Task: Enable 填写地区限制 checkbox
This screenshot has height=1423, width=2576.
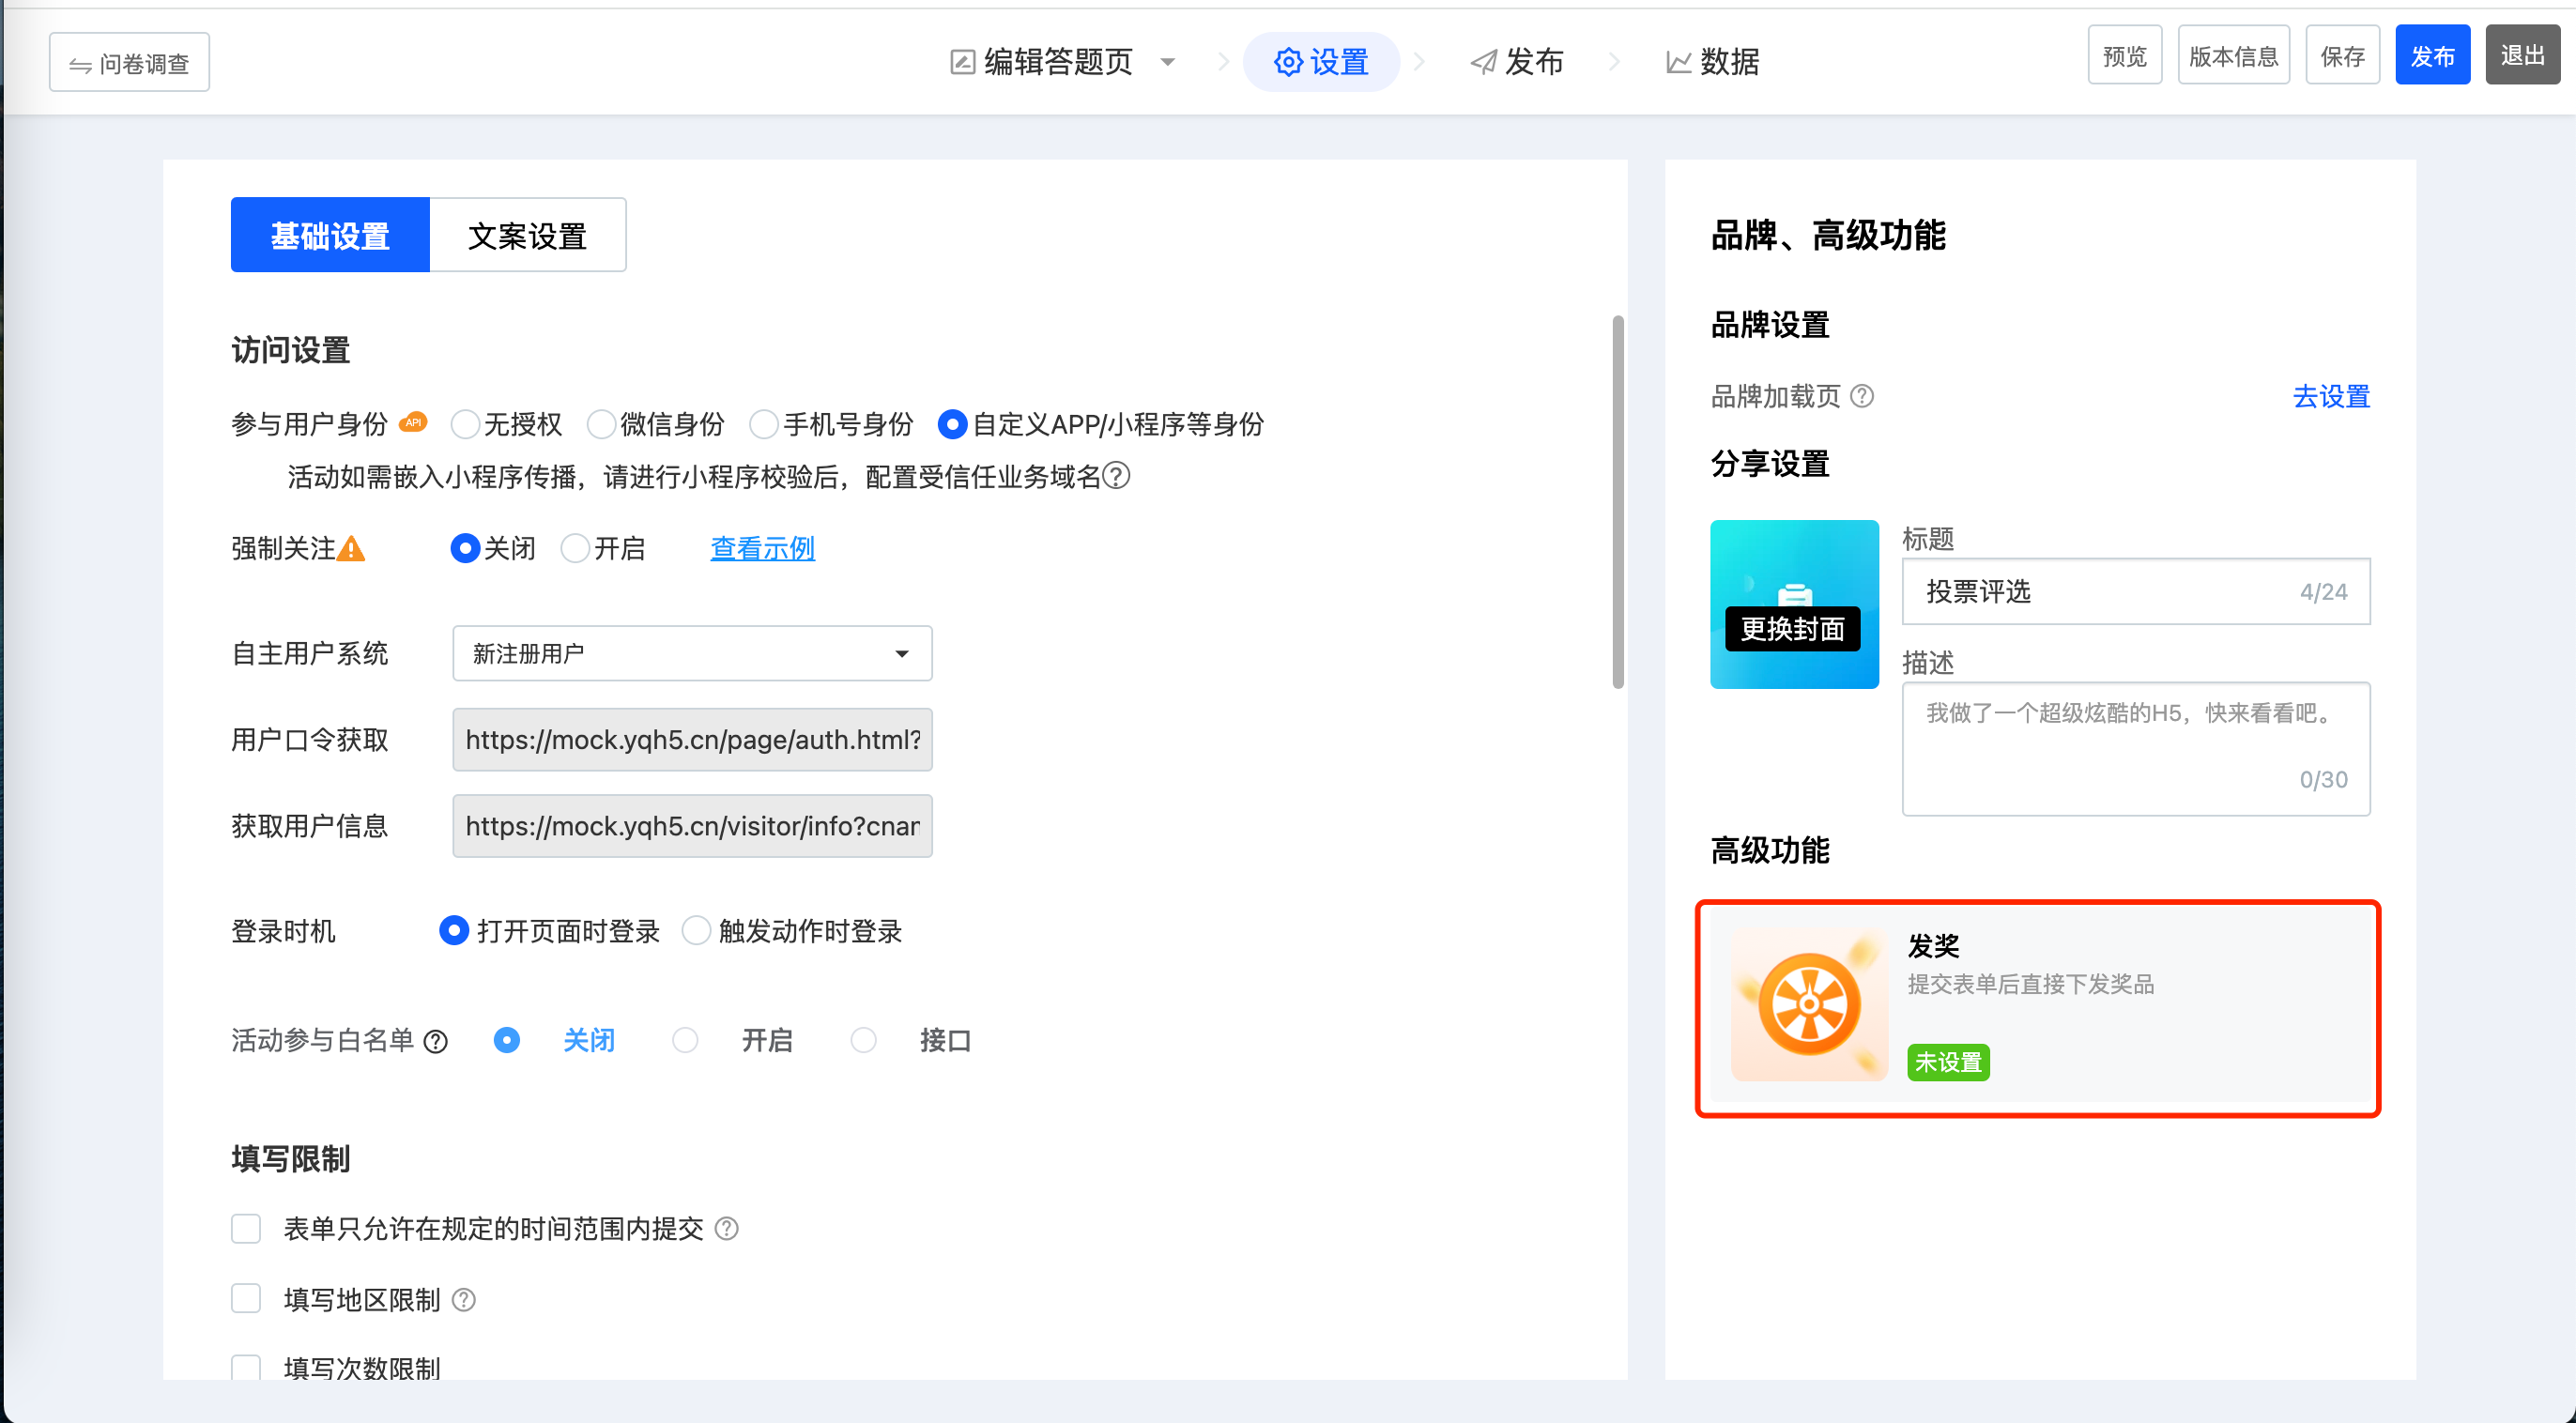Action: click(x=246, y=1300)
